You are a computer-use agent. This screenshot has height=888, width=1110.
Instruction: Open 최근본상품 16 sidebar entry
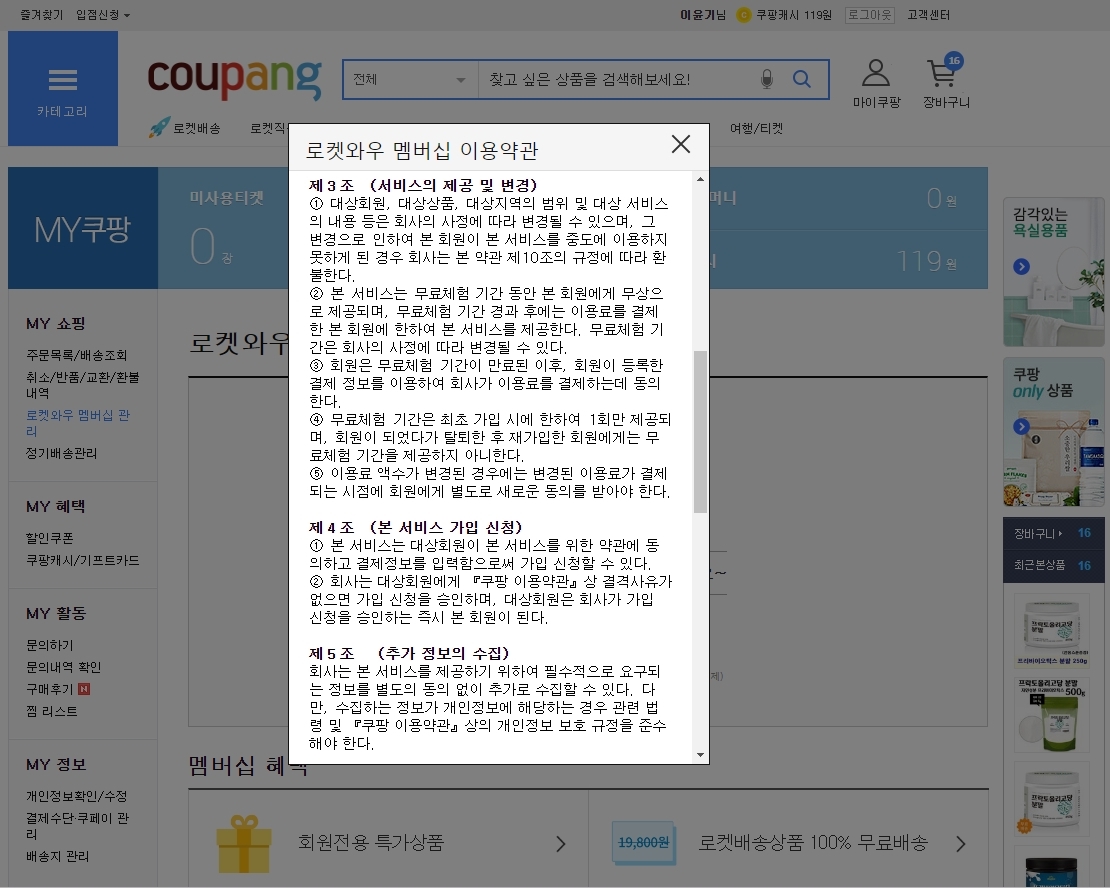coord(1053,565)
